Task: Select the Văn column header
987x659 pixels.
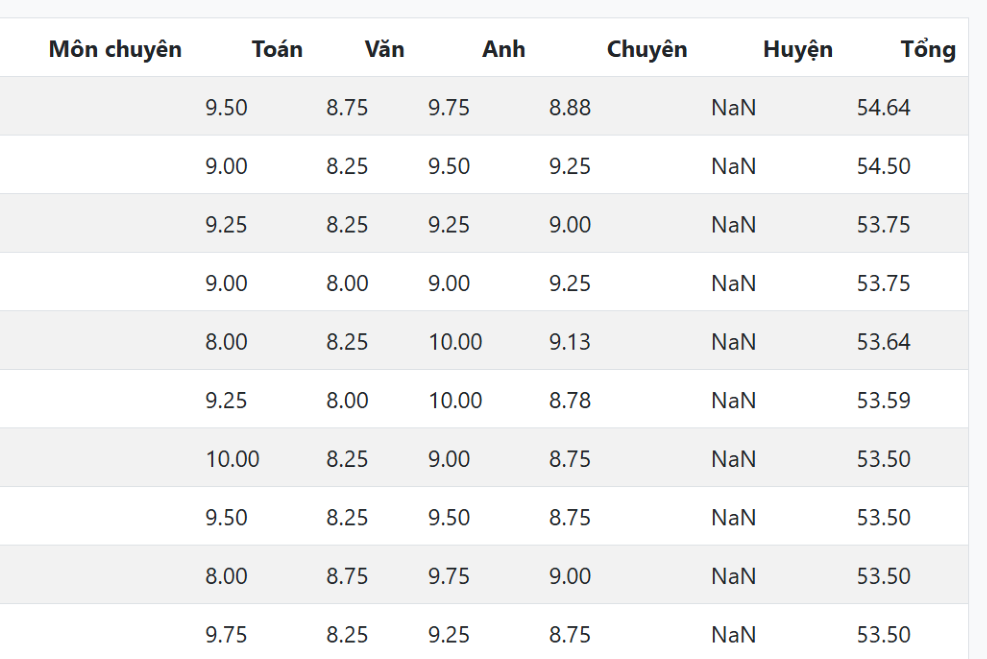Action: click(x=385, y=49)
